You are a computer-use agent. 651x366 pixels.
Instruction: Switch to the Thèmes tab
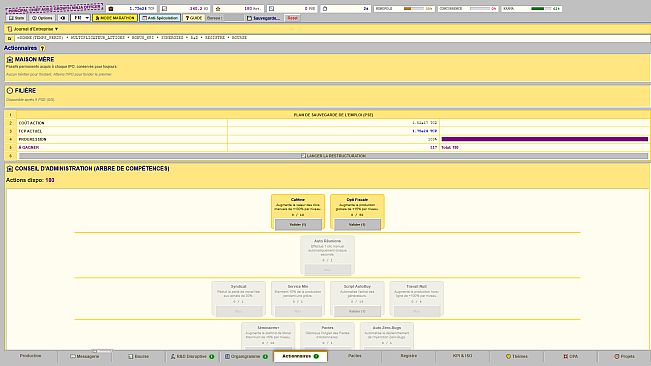516,356
